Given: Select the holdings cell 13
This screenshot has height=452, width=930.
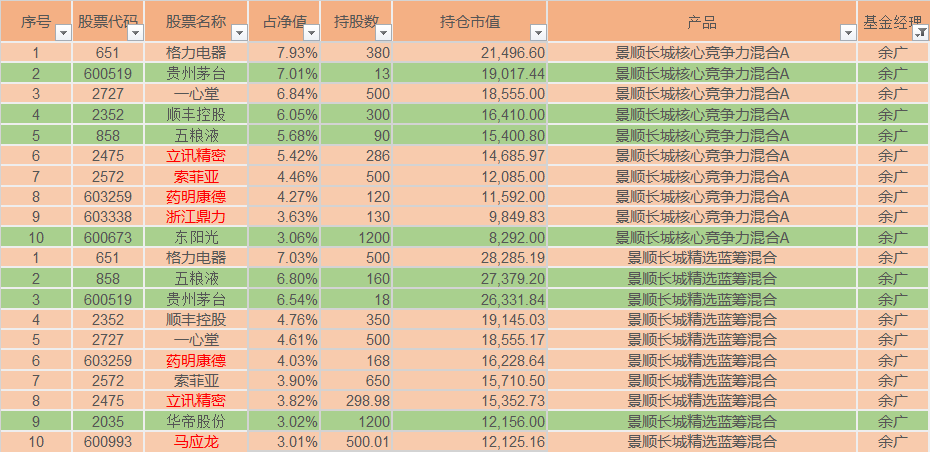Looking at the screenshot, I should click(356, 73).
